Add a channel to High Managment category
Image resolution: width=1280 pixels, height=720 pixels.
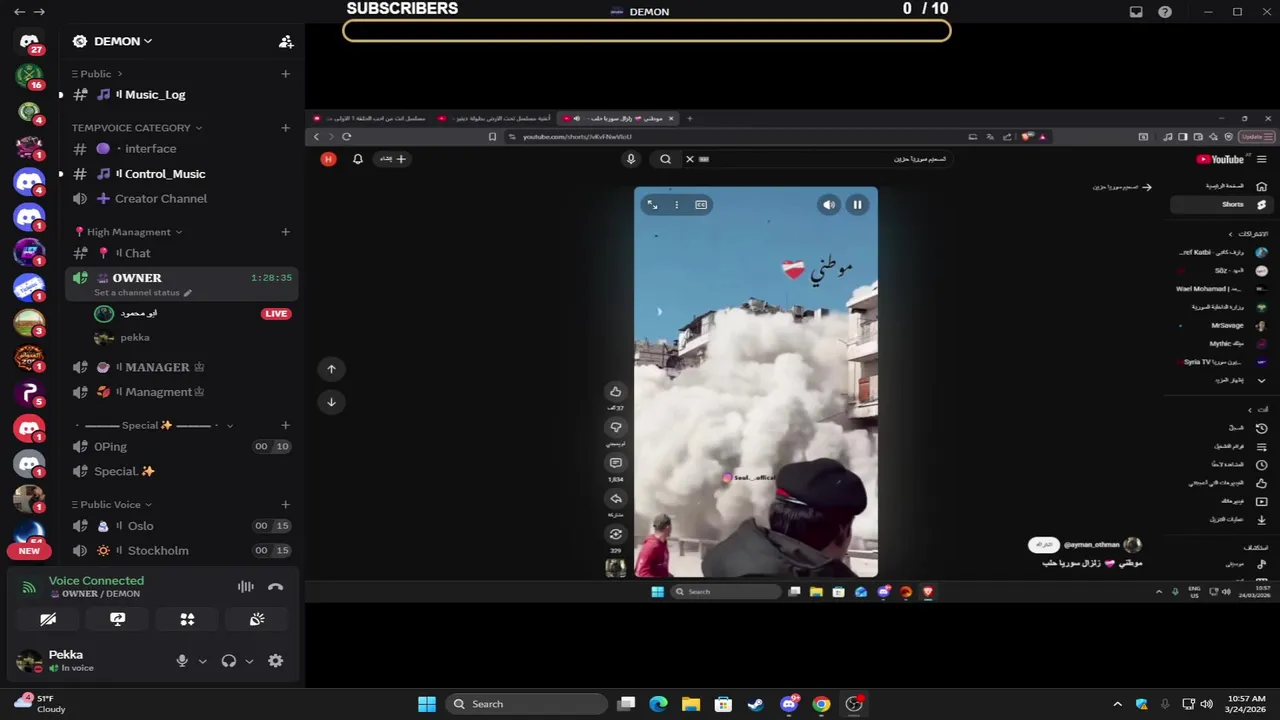[285, 232]
